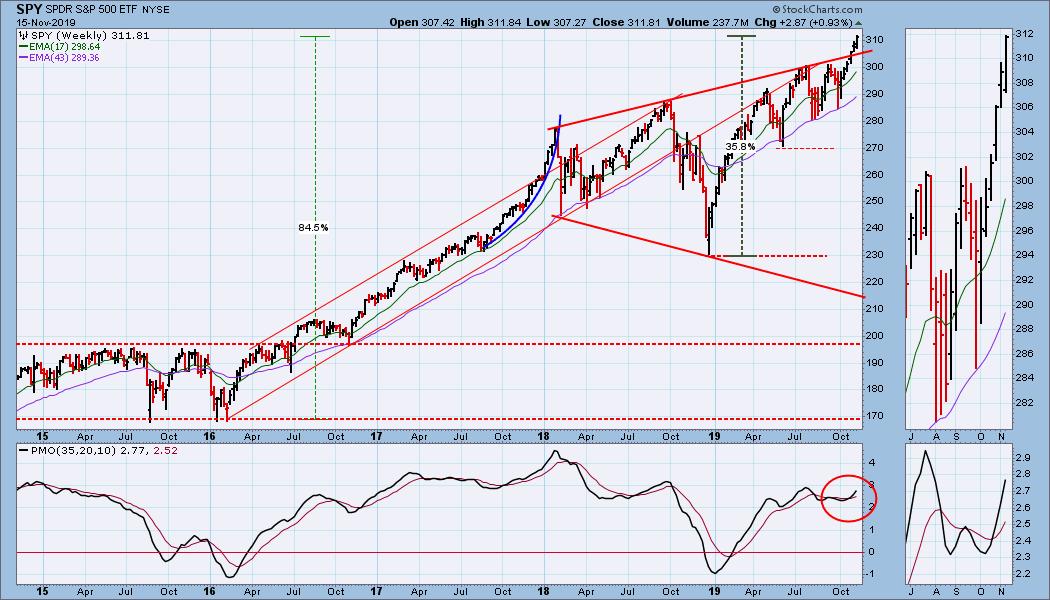The image size is (1050, 600).
Task: Click the SPY ticker symbol title
Action: pyautogui.click(x=30, y=9)
